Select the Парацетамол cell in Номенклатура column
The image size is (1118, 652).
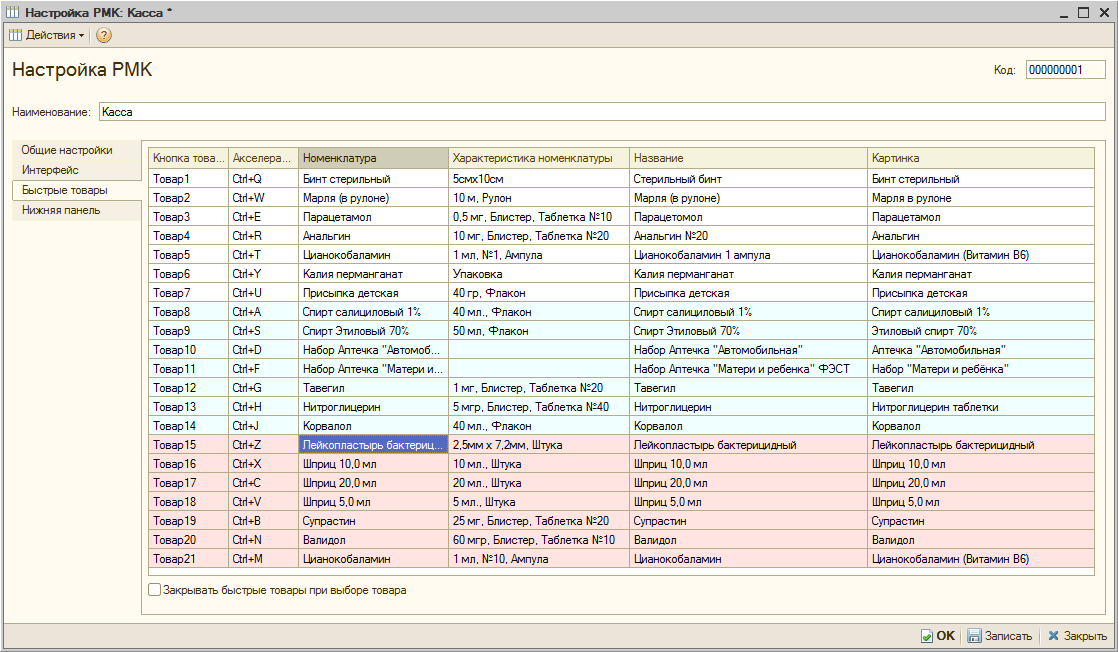373,217
